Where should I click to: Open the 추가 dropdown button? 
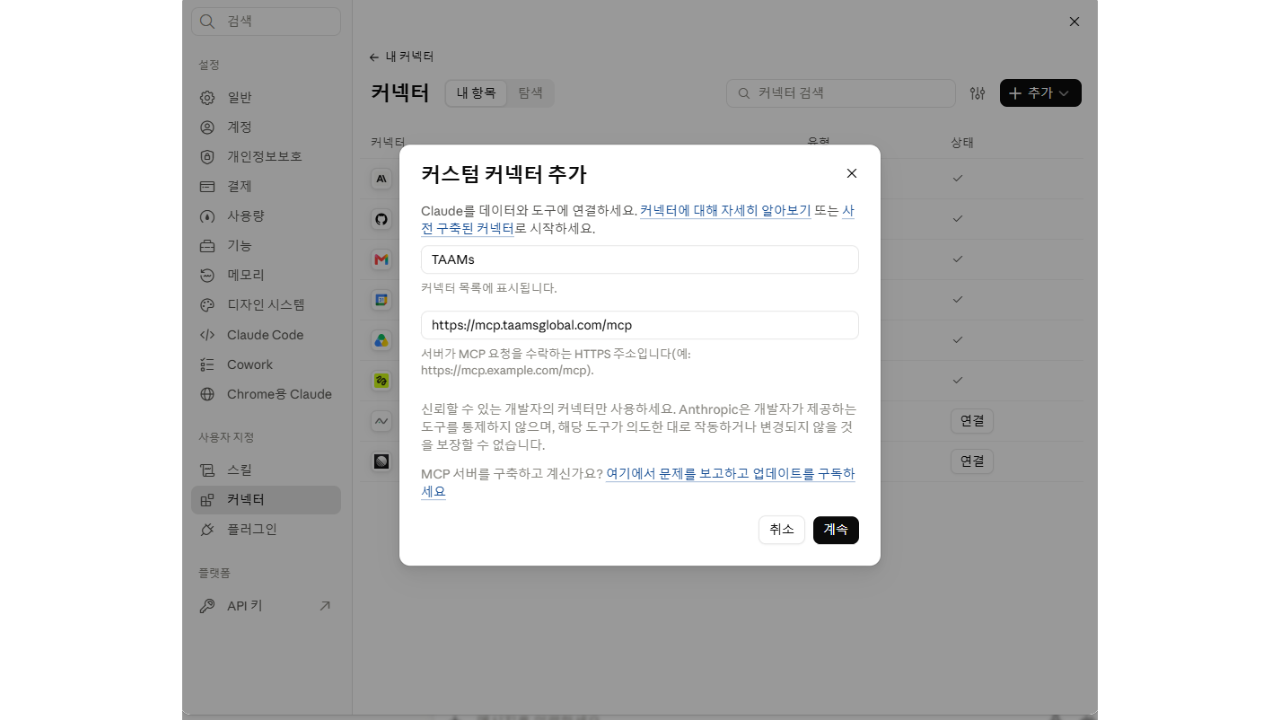pos(1041,93)
